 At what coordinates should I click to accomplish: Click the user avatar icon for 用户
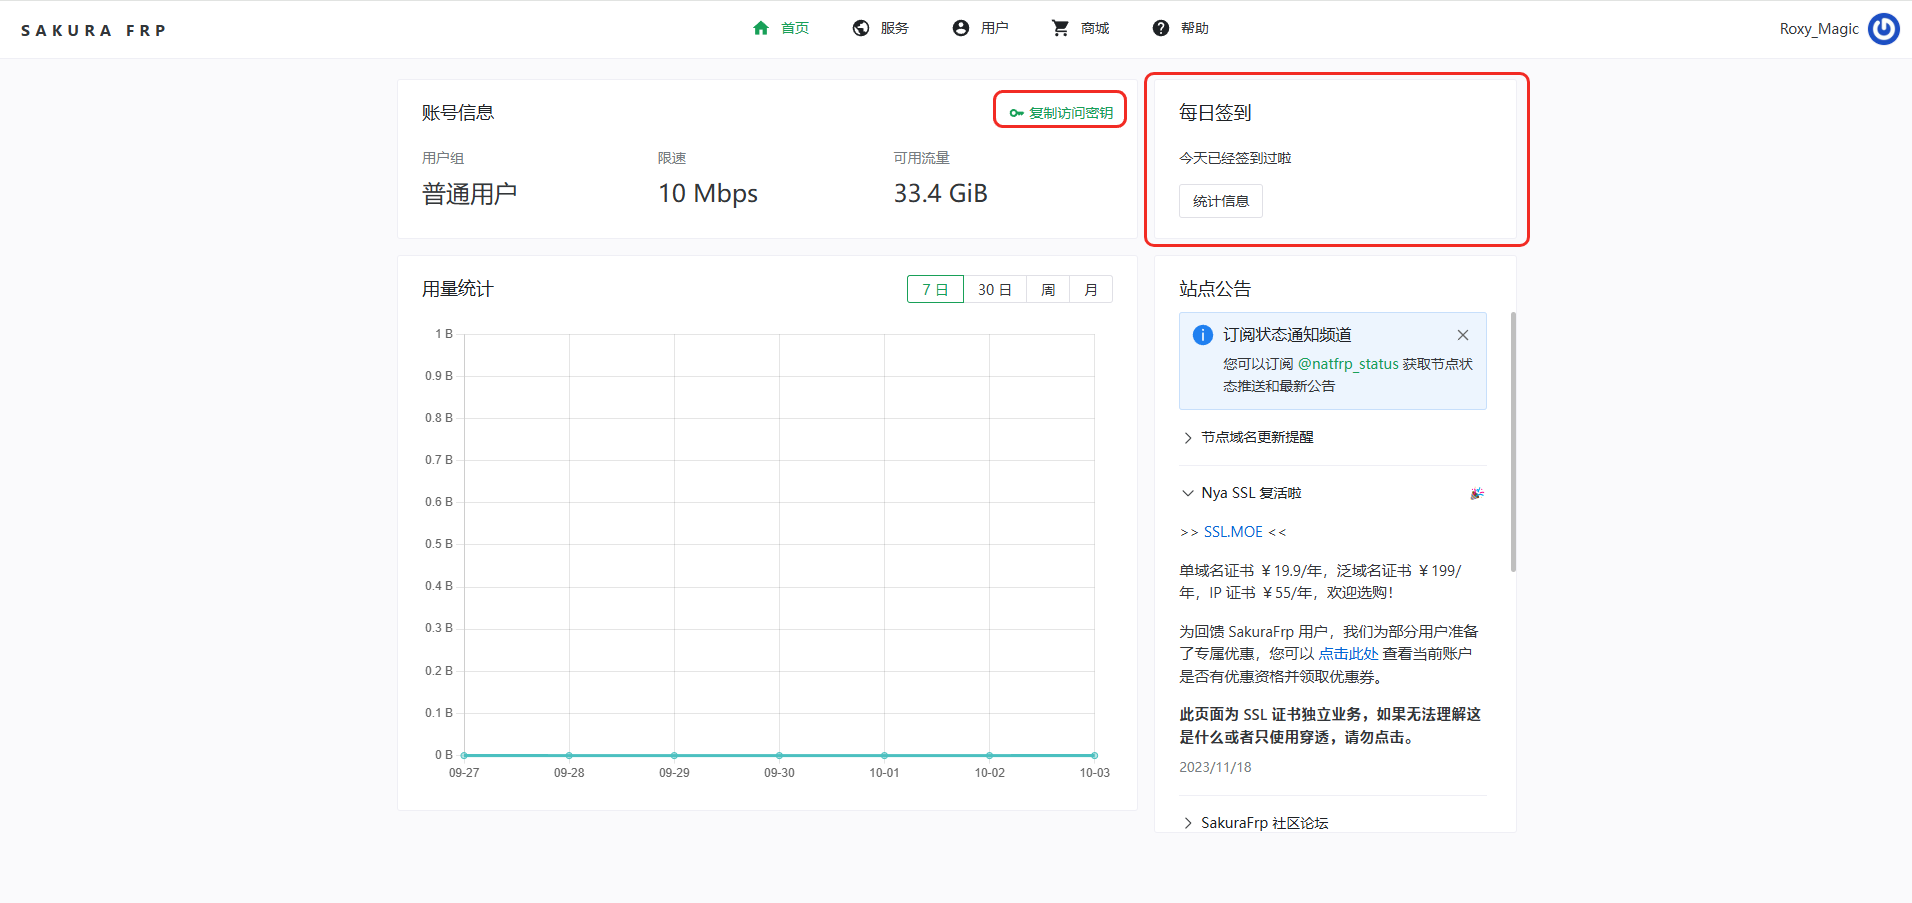point(961,28)
